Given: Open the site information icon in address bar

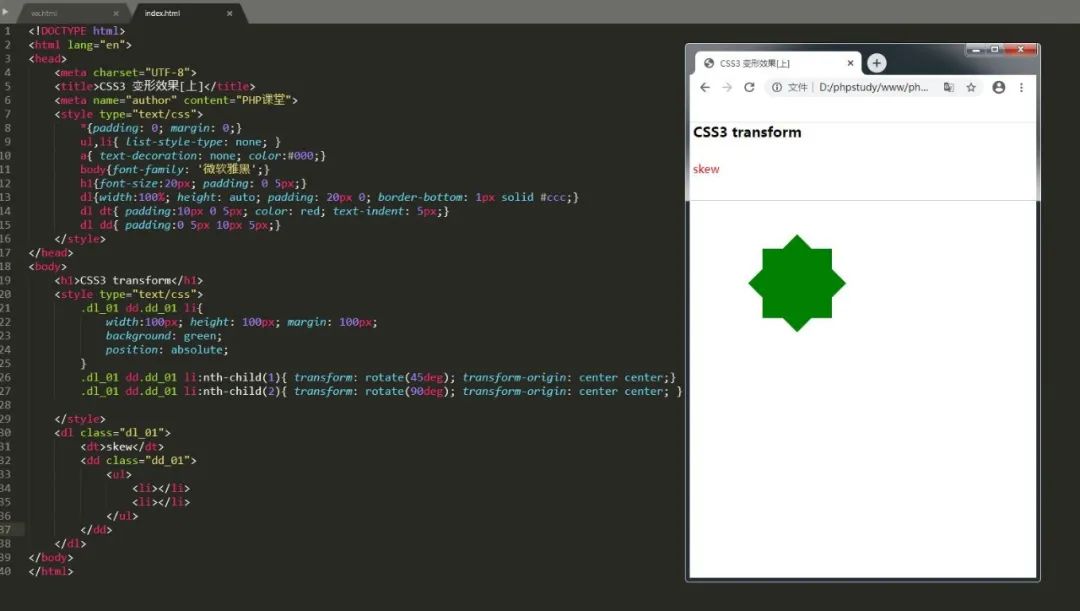Looking at the screenshot, I should (x=777, y=88).
